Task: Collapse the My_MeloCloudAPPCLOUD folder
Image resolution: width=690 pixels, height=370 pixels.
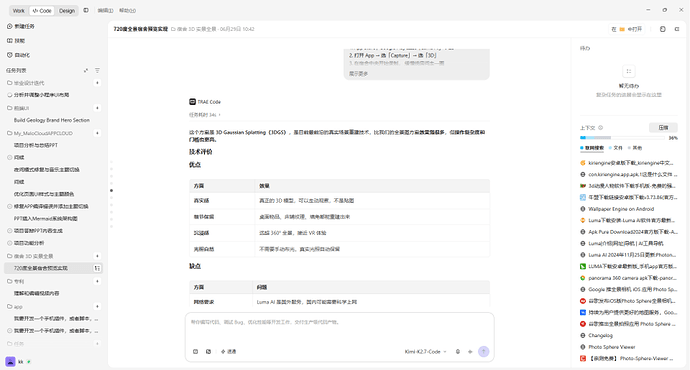Action: click(40, 133)
